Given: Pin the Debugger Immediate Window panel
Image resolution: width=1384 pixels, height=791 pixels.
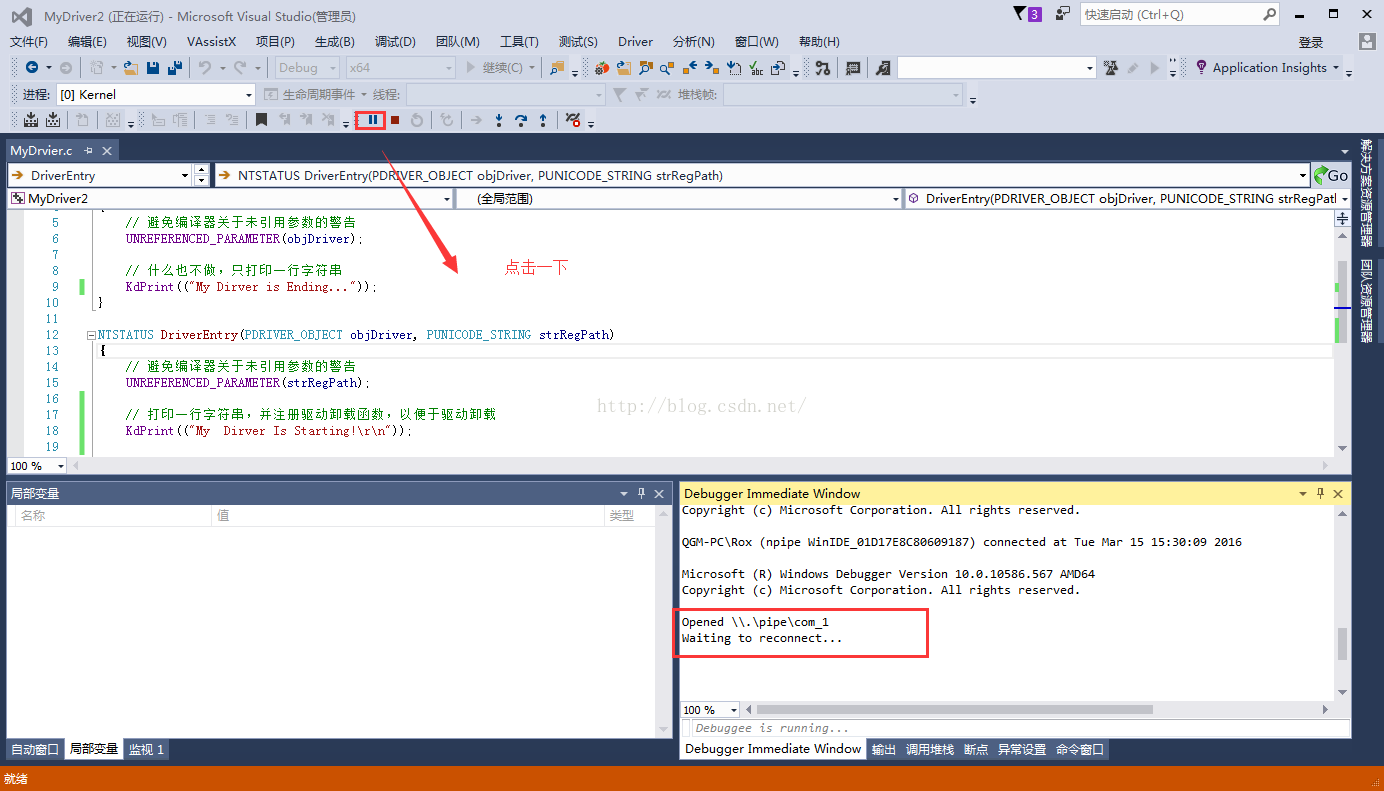Looking at the screenshot, I should pyautogui.click(x=1320, y=494).
